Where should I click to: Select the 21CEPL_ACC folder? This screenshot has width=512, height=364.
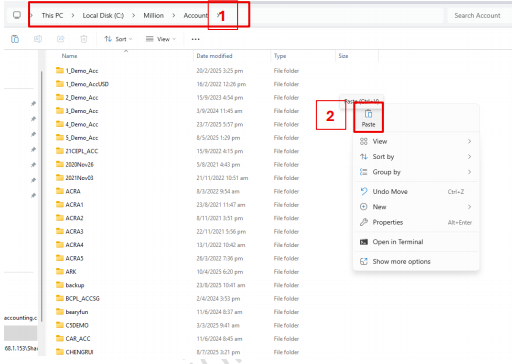[82, 151]
